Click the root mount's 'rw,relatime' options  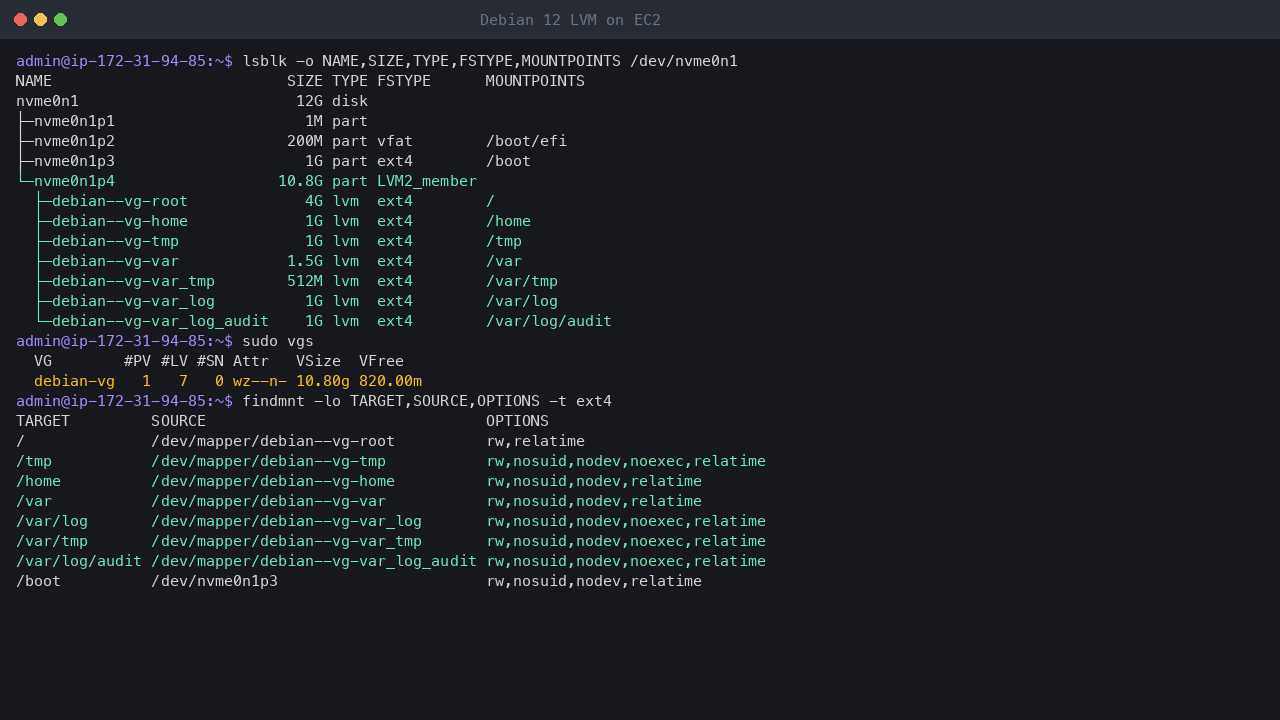coord(535,441)
